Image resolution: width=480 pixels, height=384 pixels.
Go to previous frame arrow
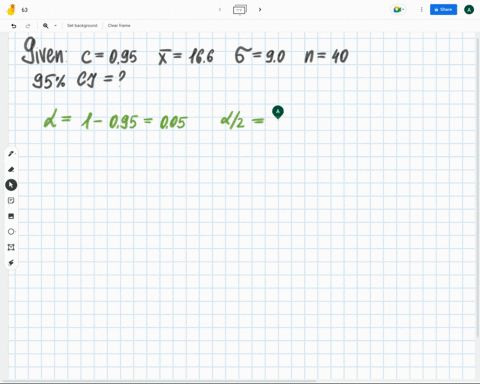click(x=220, y=10)
